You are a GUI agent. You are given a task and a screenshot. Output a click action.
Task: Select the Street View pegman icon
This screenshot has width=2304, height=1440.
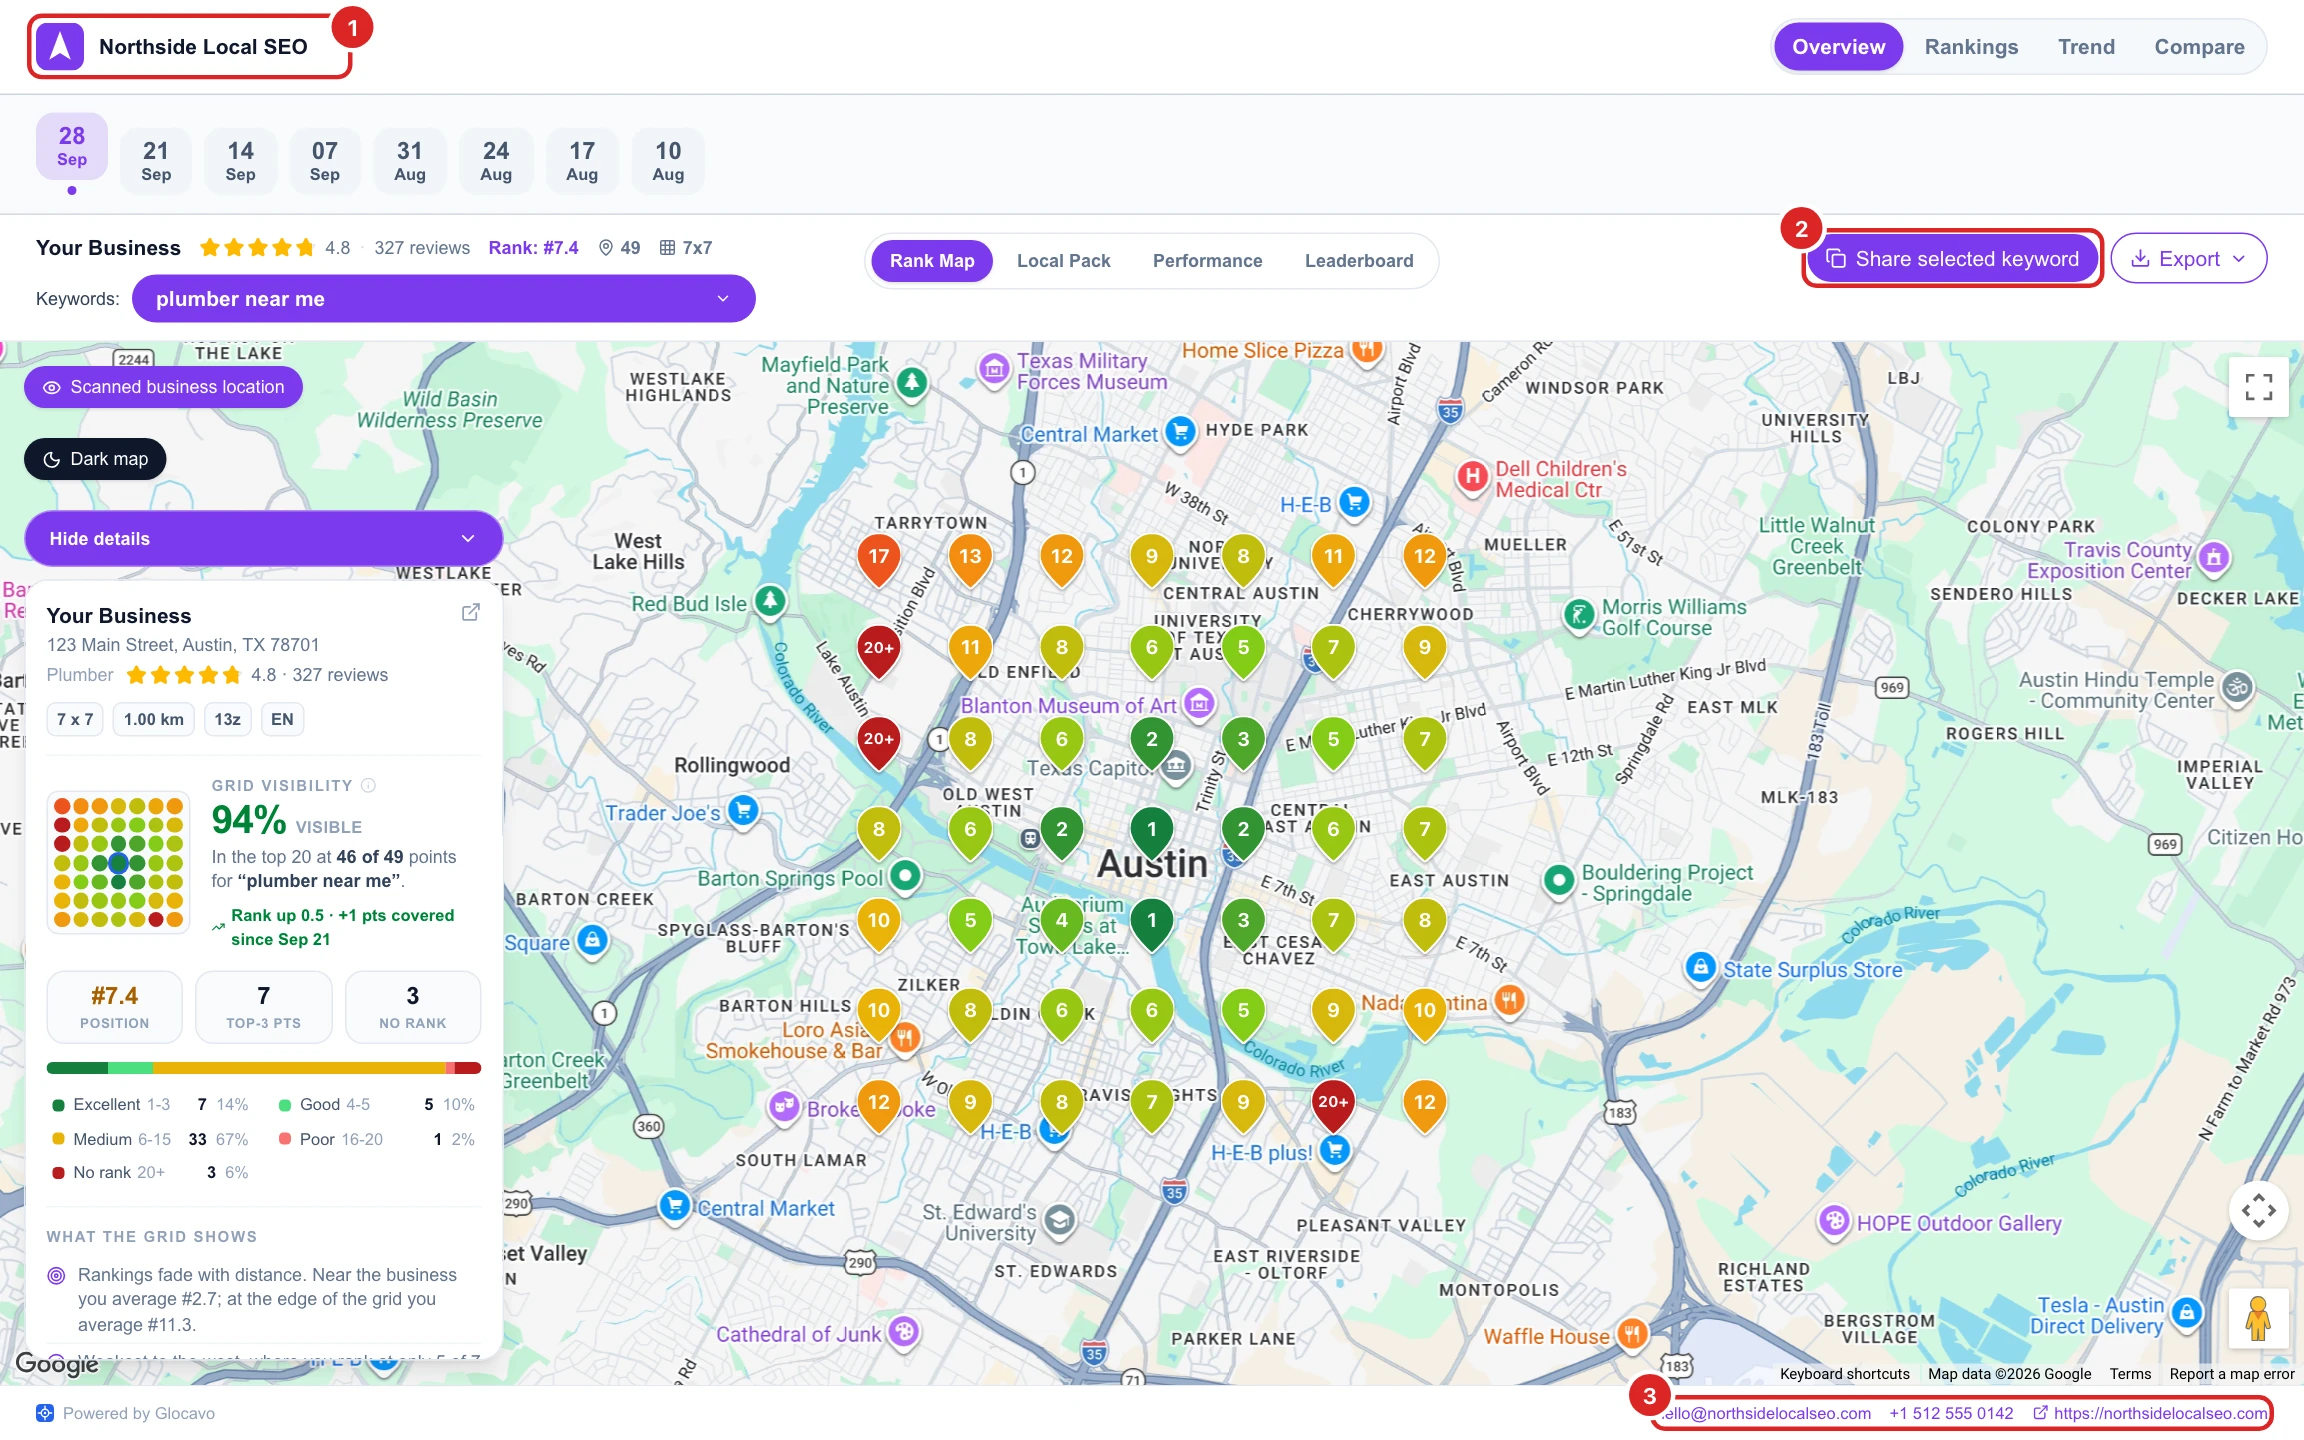click(x=2258, y=1319)
